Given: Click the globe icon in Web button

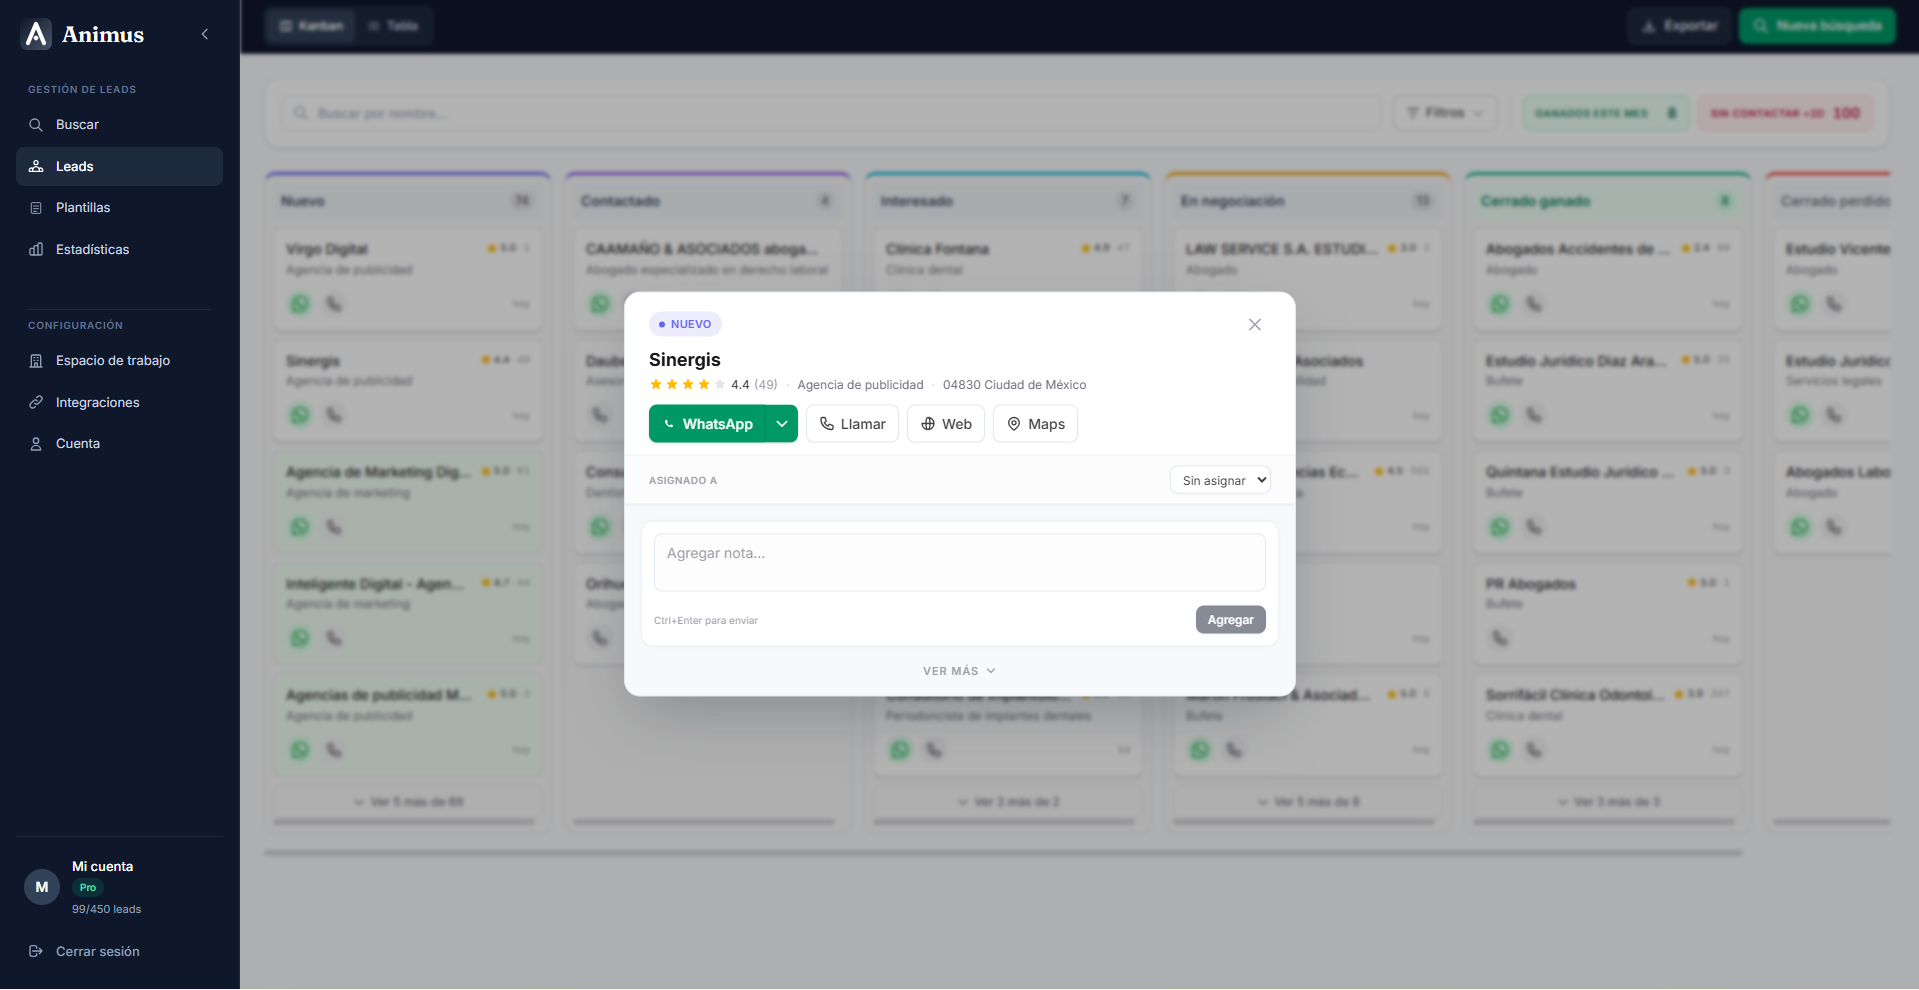Looking at the screenshot, I should coord(928,424).
